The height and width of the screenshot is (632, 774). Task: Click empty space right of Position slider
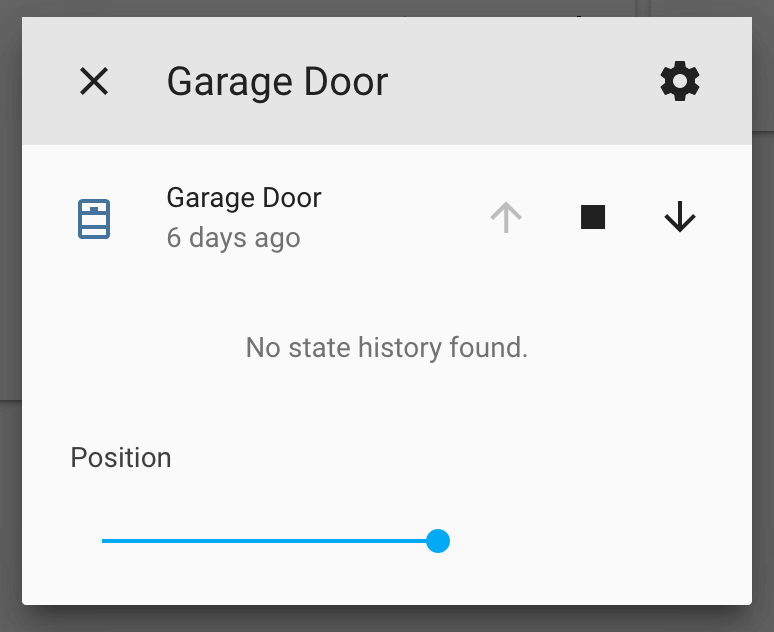click(x=600, y=541)
